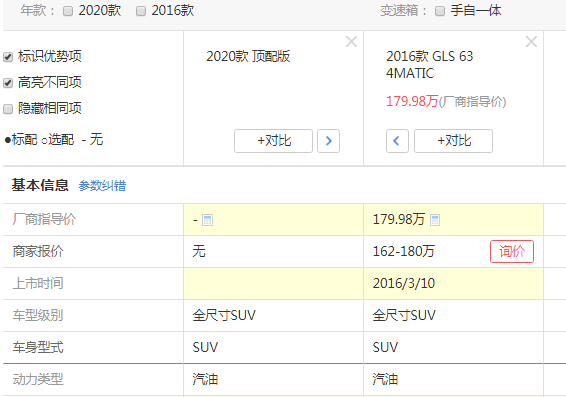This screenshot has width=566, height=397.
Task: Select the 162-180万 dealer price text
Action: (404, 251)
